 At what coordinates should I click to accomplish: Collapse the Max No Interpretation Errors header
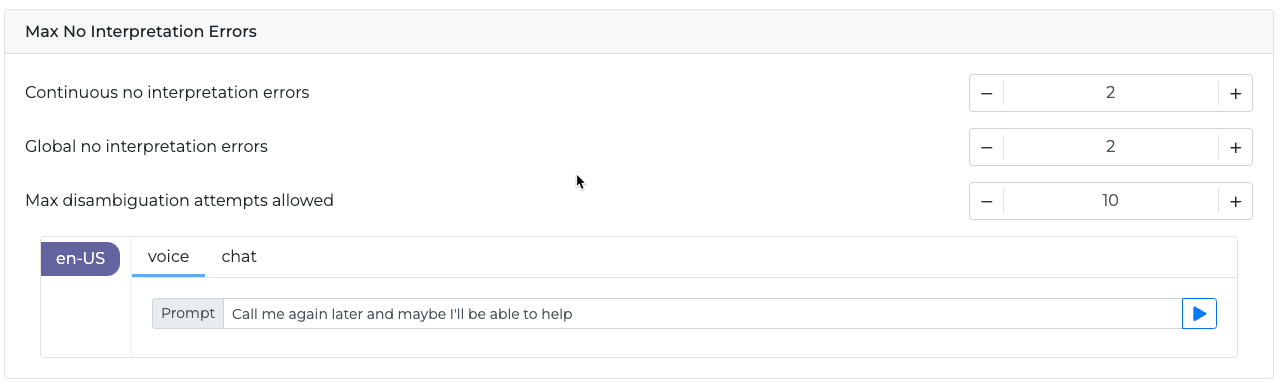pyautogui.click(x=641, y=32)
